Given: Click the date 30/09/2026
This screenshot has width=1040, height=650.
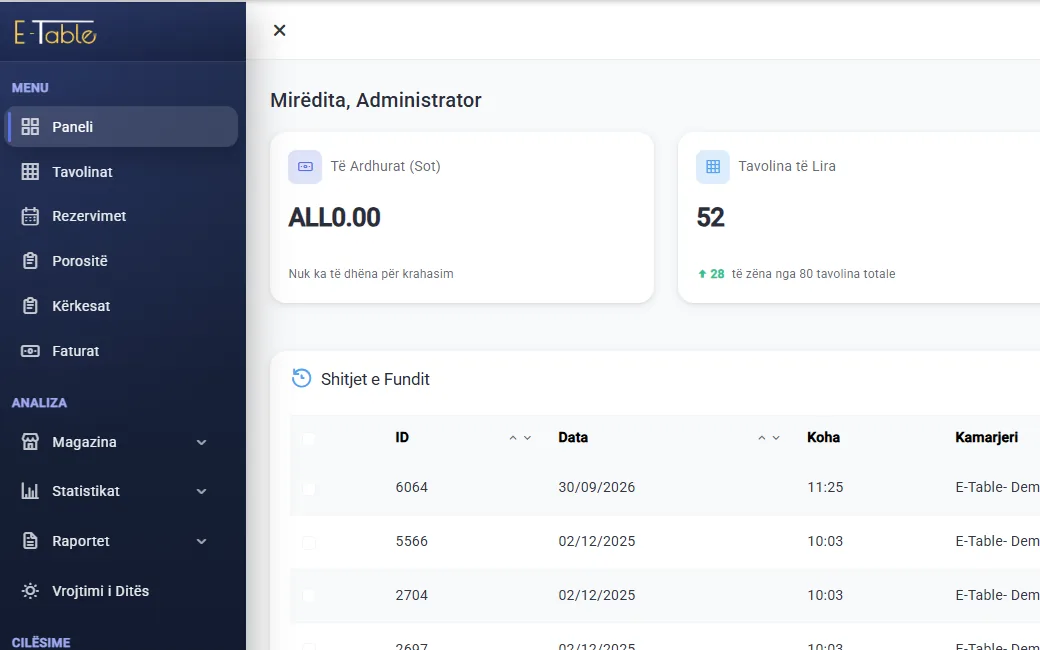Looking at the screenshot, I should (x=597, y=488).
